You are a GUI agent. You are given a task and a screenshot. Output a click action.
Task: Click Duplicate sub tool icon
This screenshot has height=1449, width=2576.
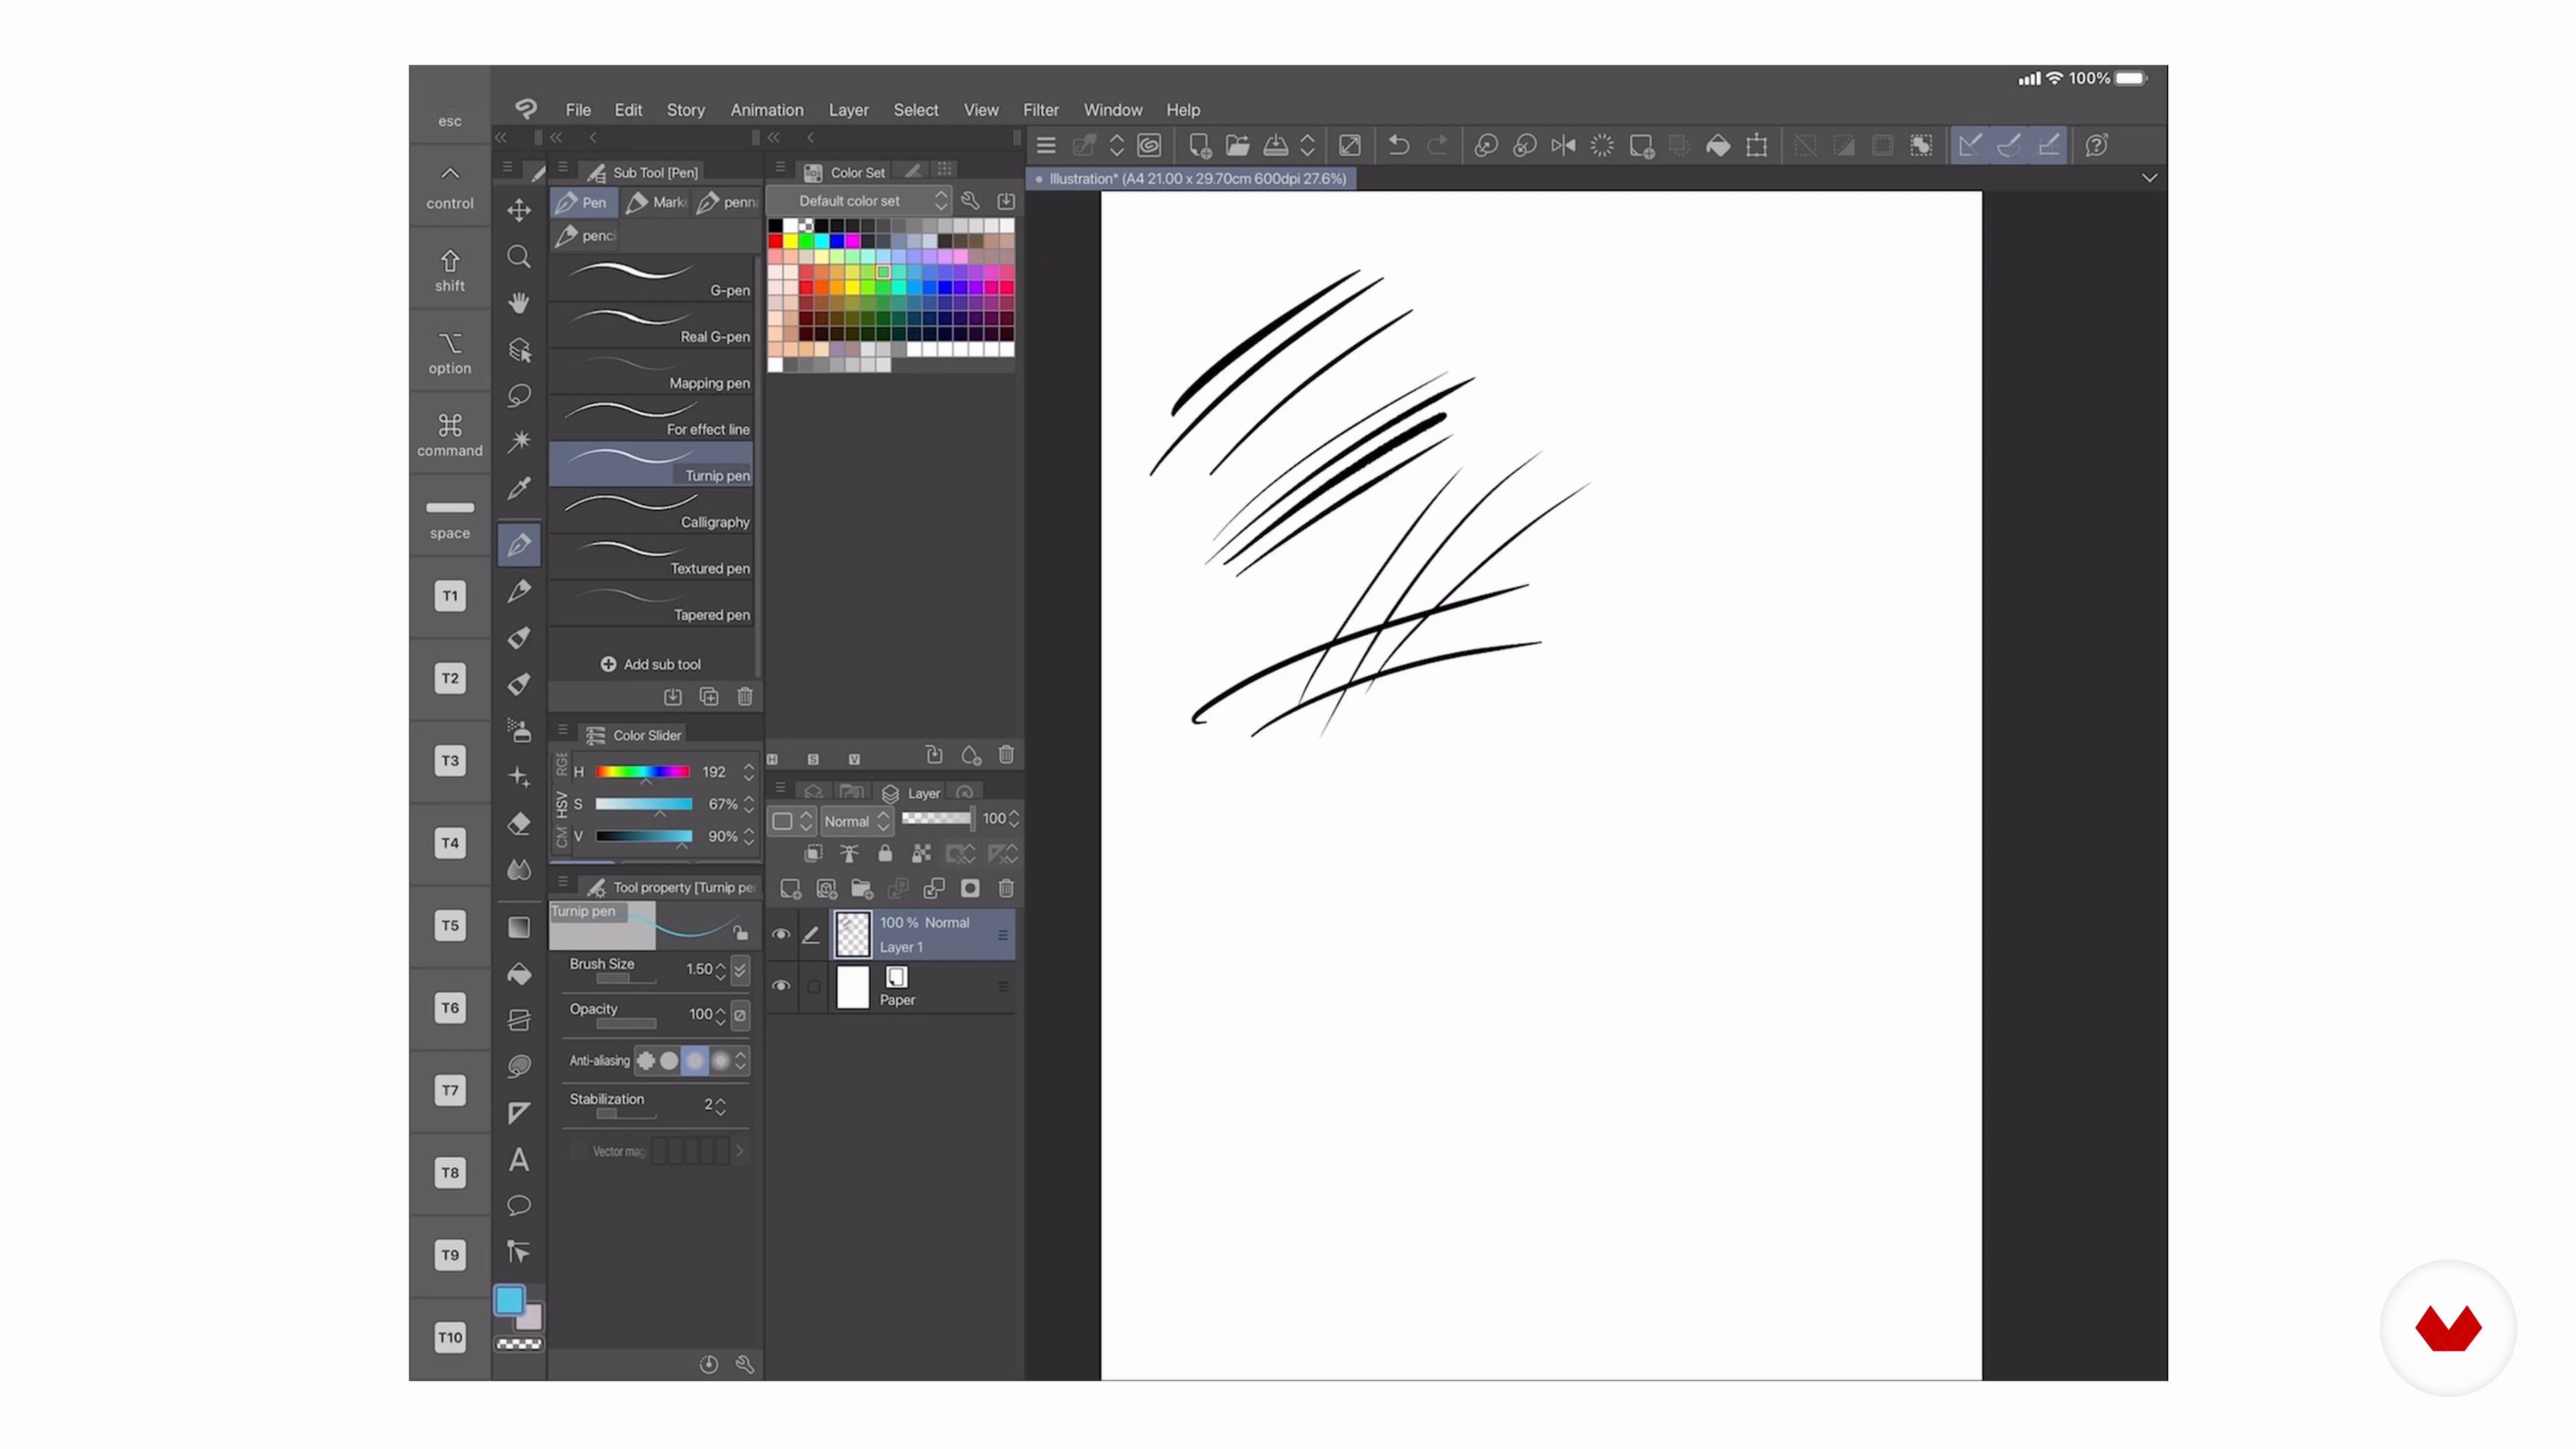(709, 697)
